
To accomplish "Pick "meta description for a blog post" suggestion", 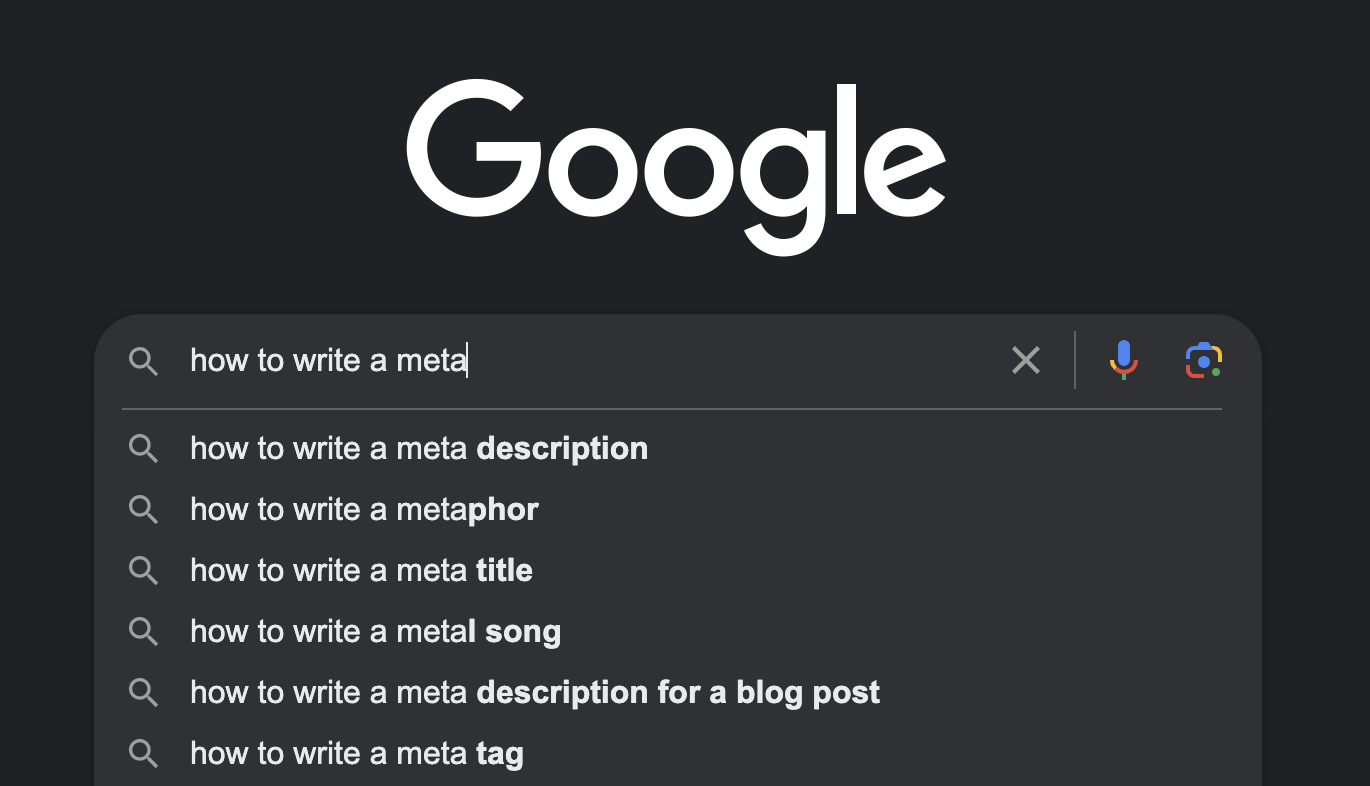I will pos(678,693).
